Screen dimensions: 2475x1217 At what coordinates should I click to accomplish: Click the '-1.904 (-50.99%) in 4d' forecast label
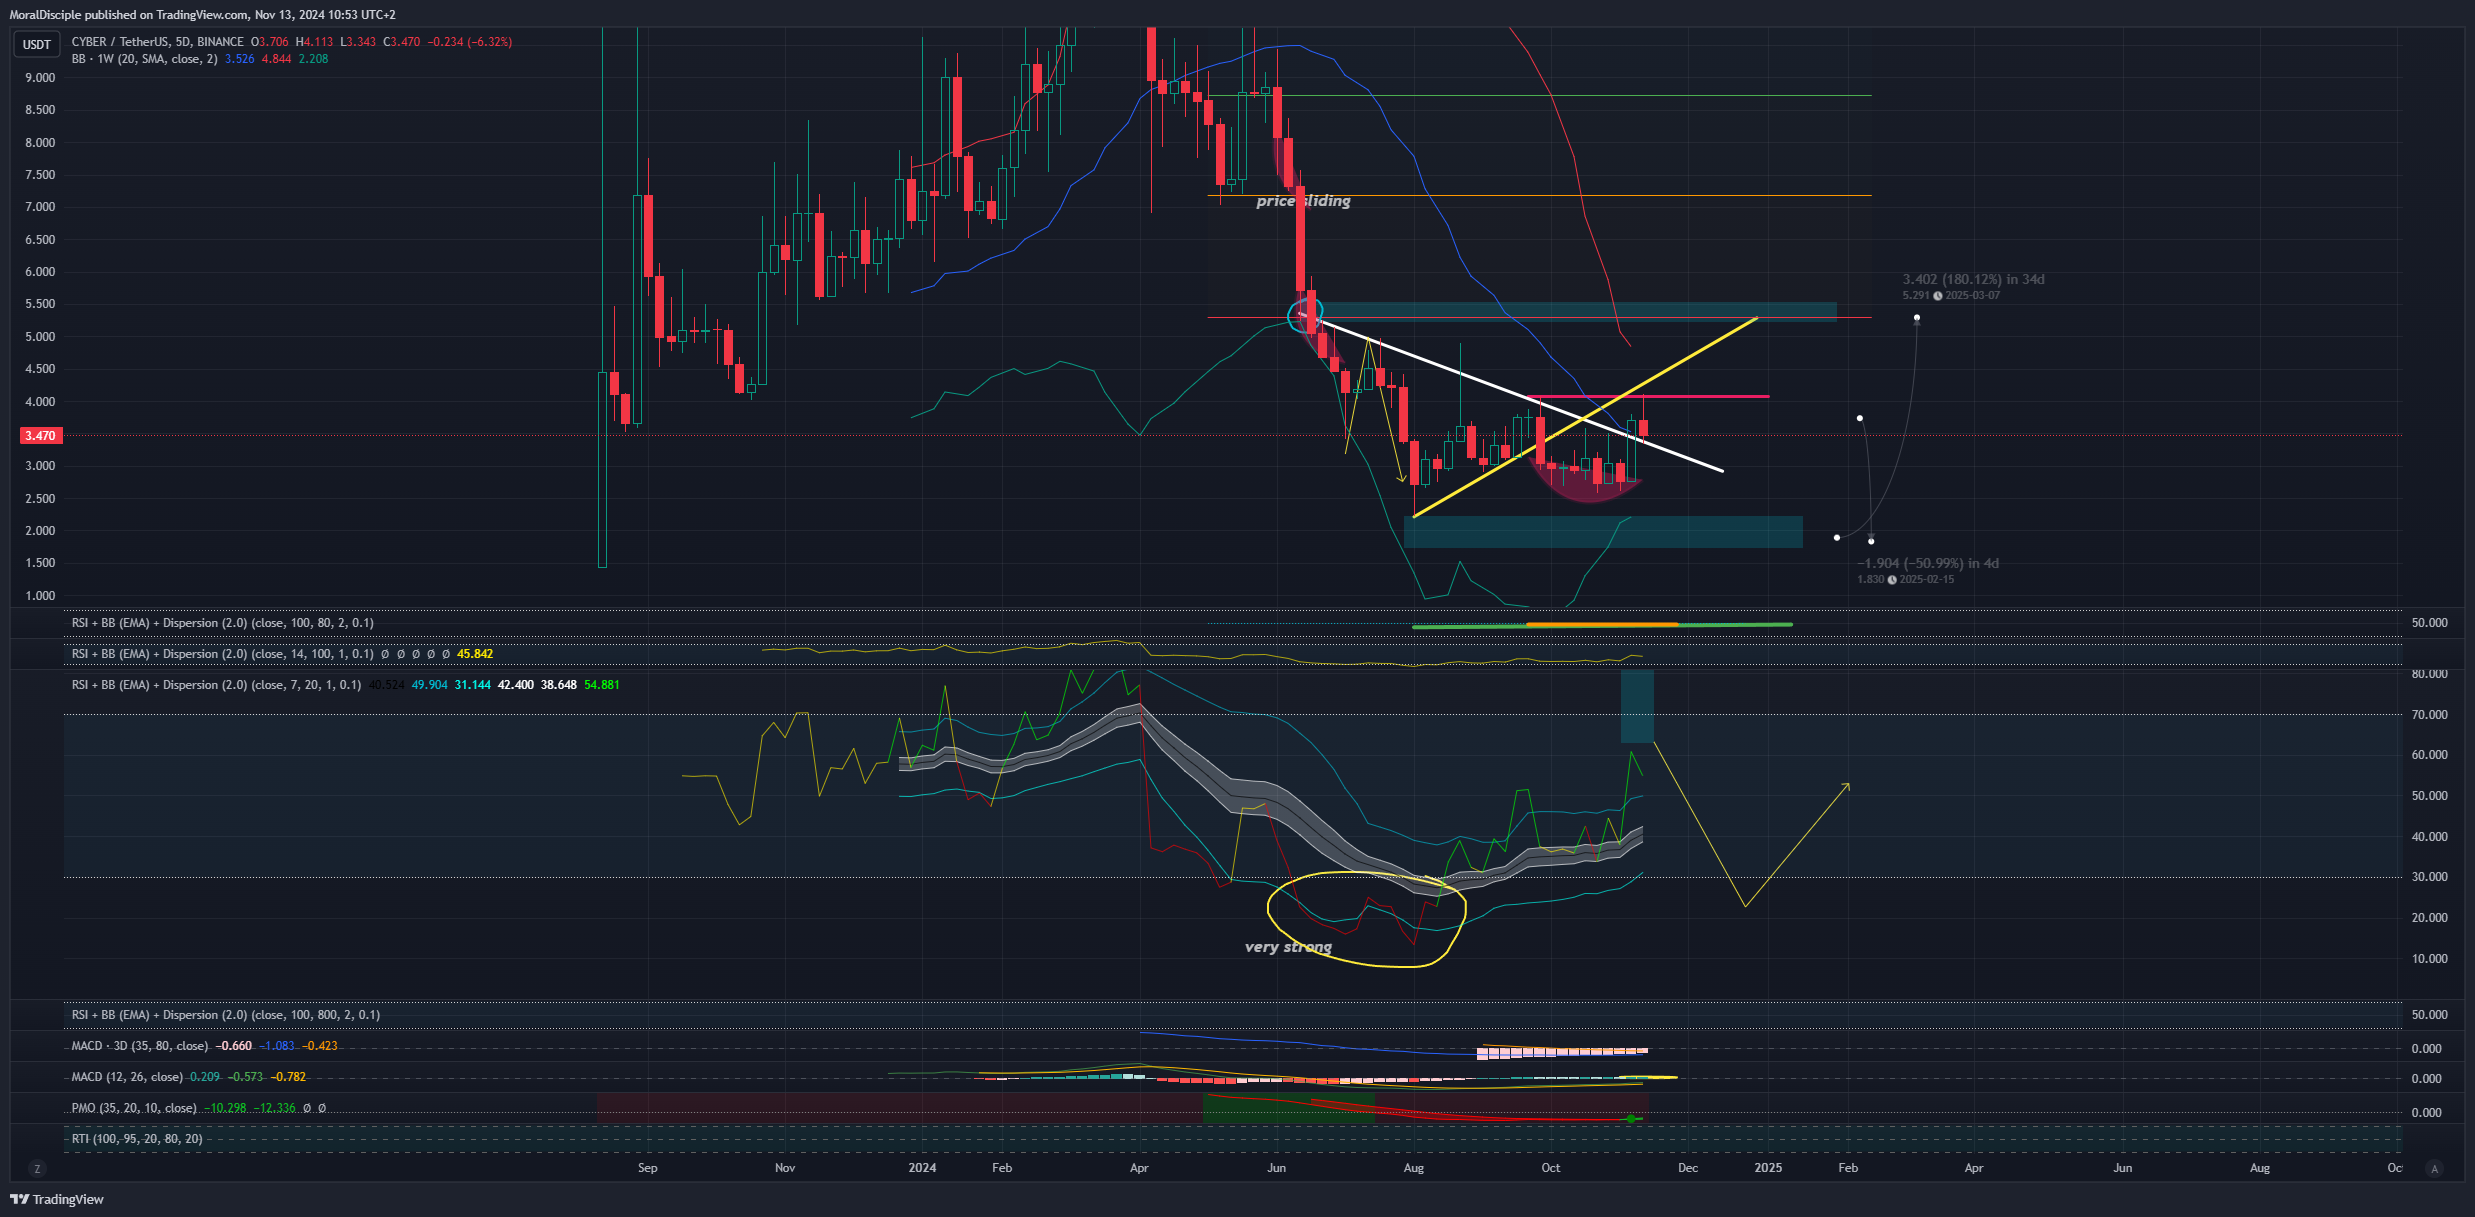pyautogui.click(x=1928, y=563)
